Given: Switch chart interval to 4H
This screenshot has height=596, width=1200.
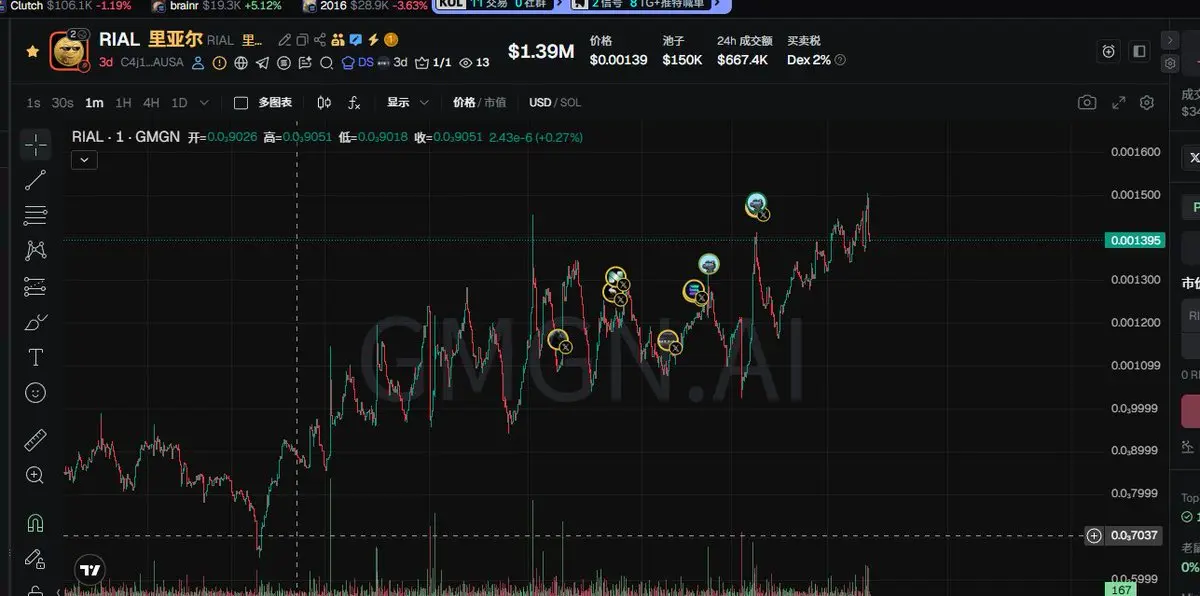Looking at the screenshot, I should pyautogui.click(x=151, y=102).
